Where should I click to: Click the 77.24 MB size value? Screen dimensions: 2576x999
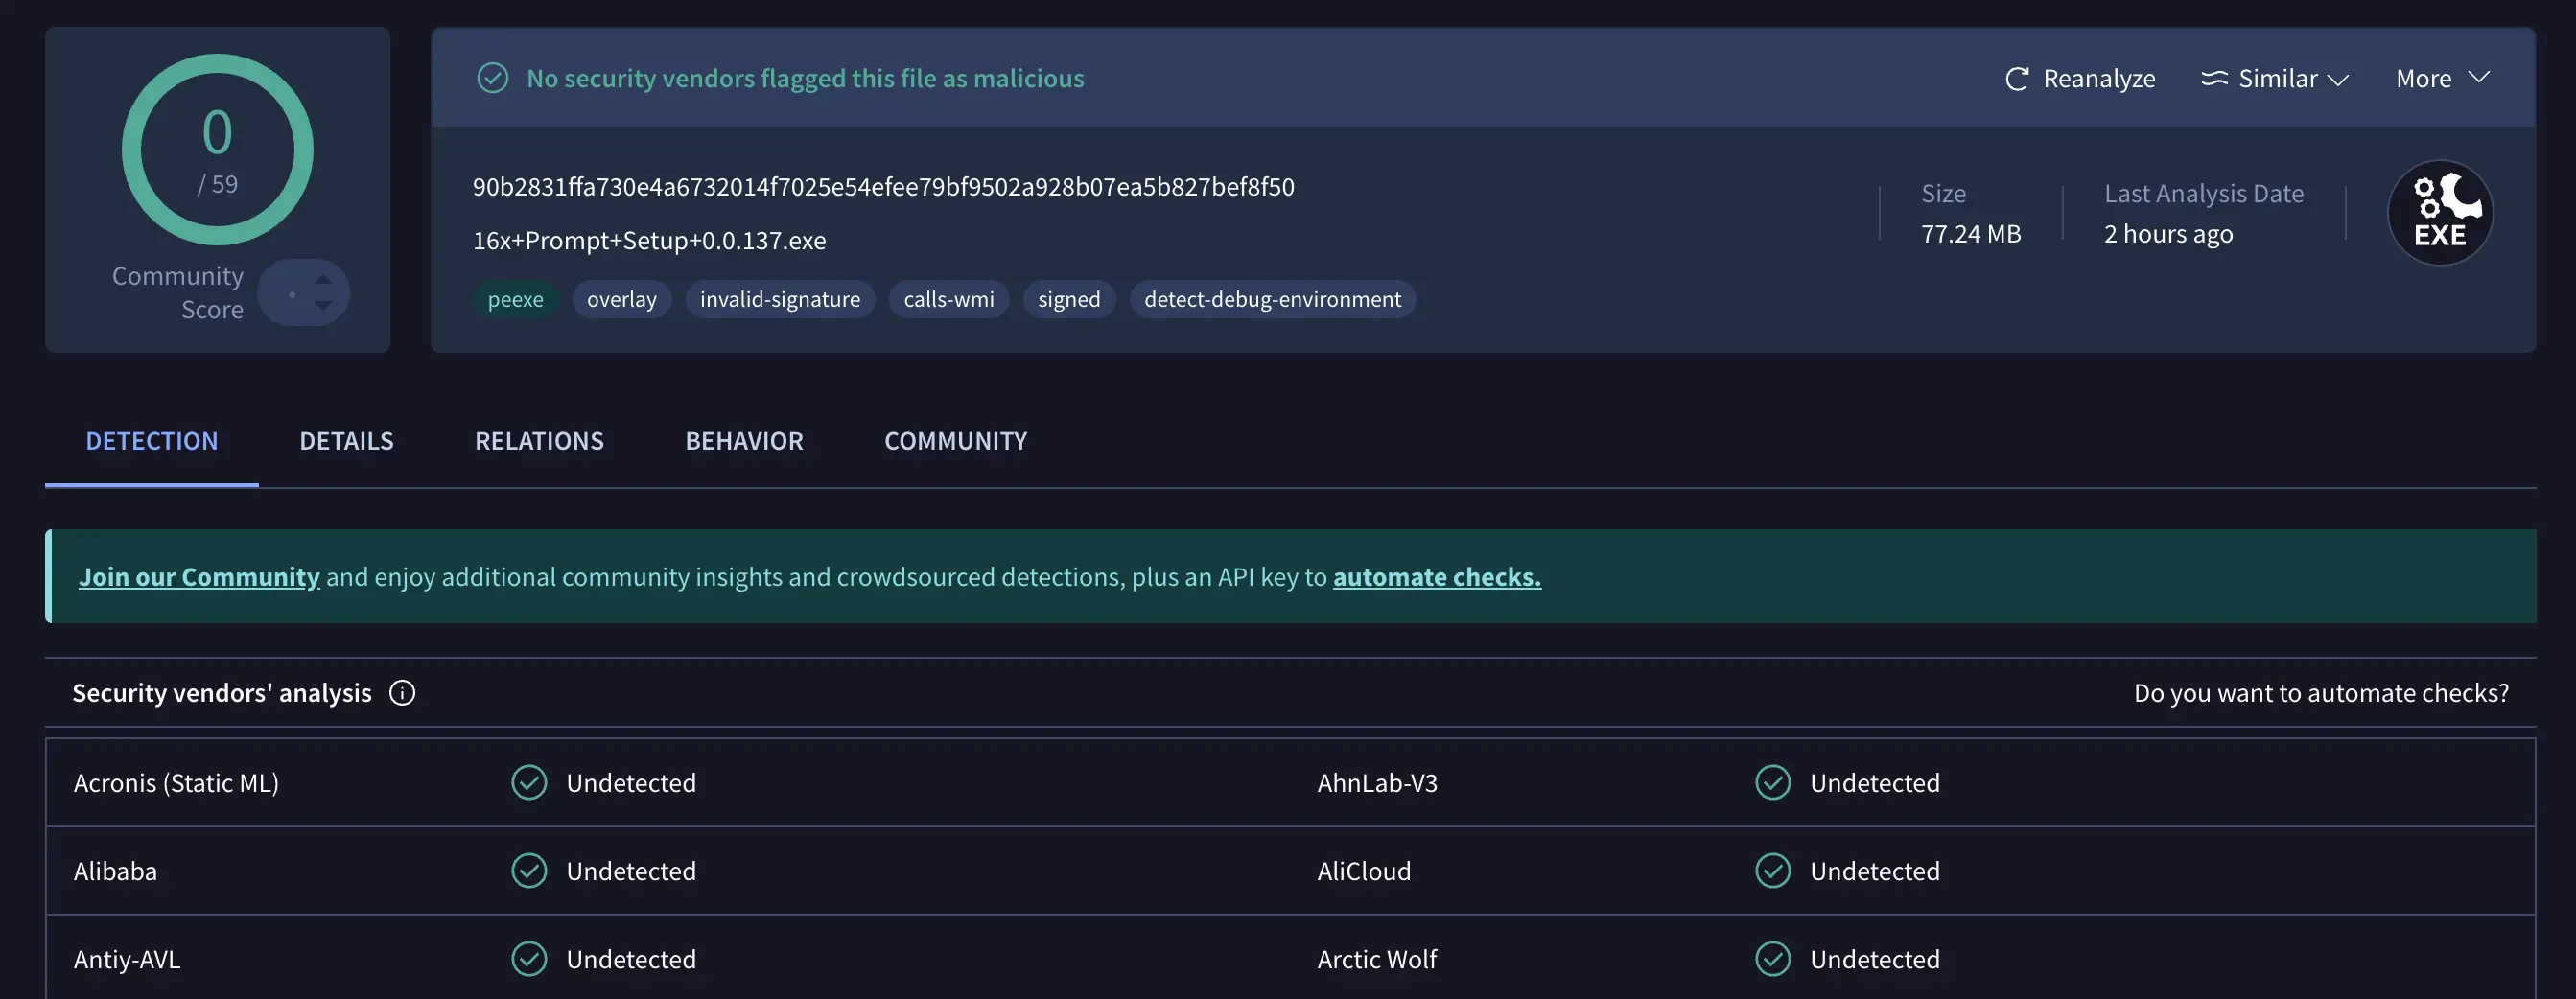pyautogui.click(x=1971, y=234)
